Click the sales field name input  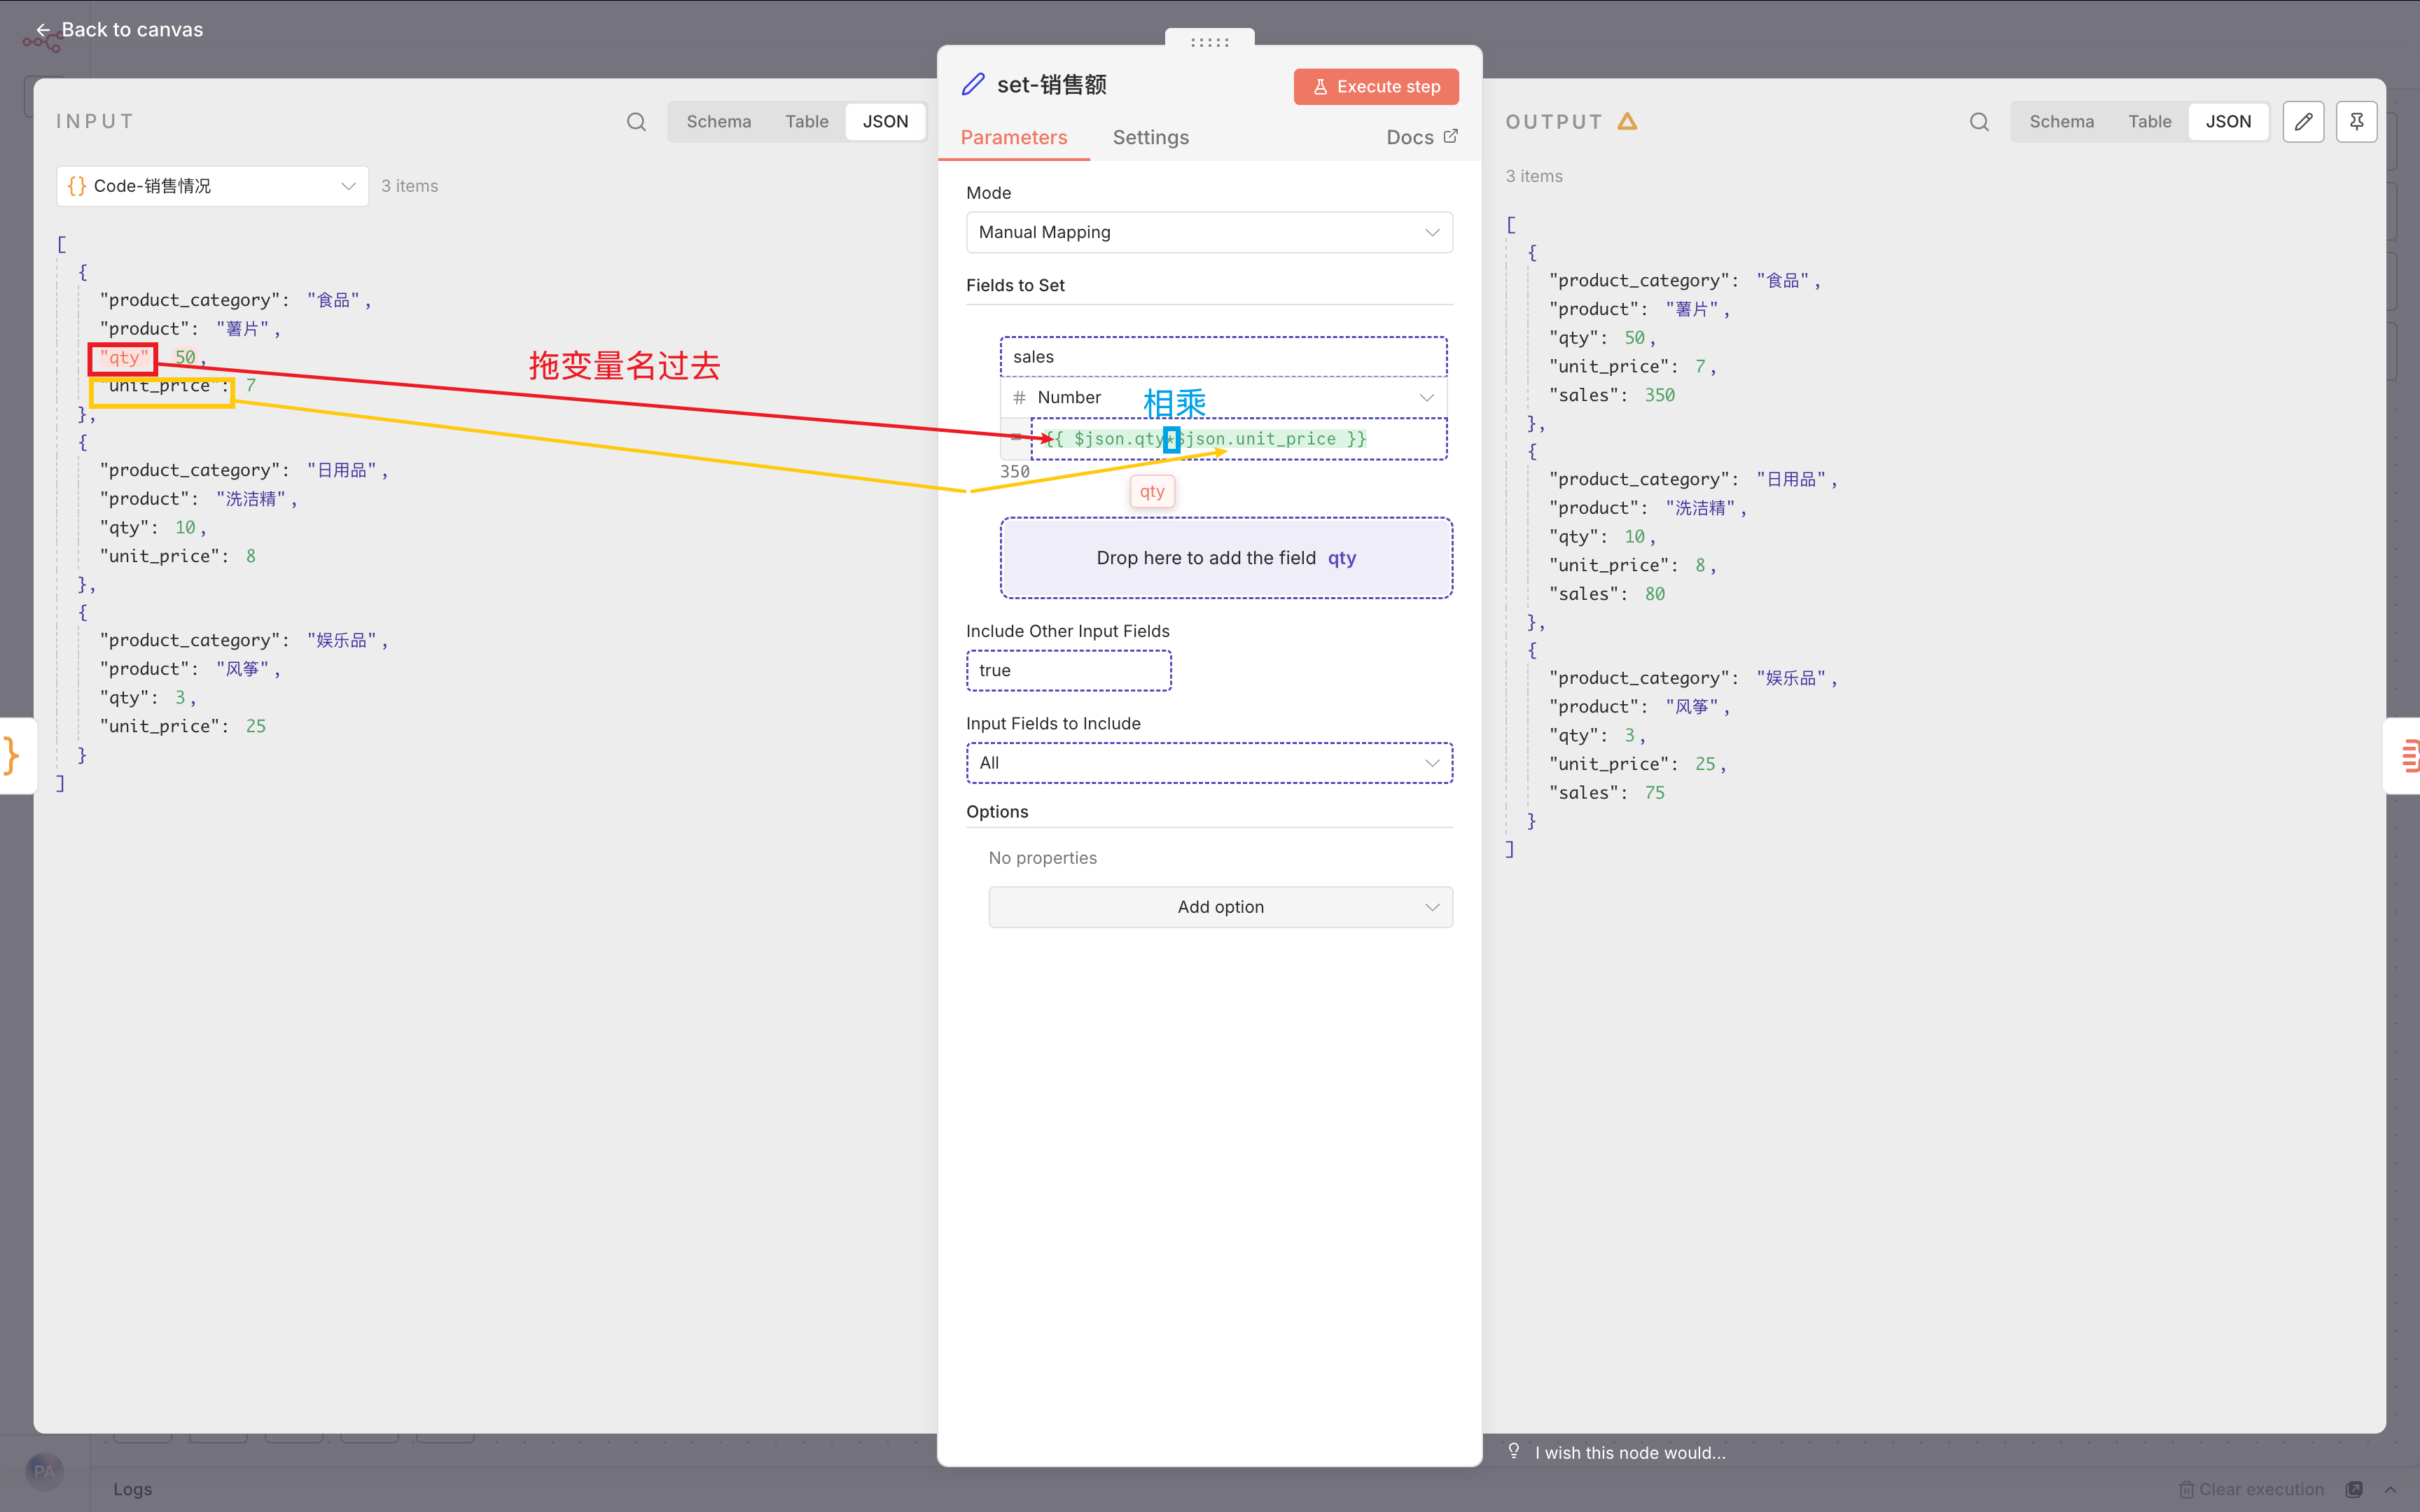[1223, 357]
